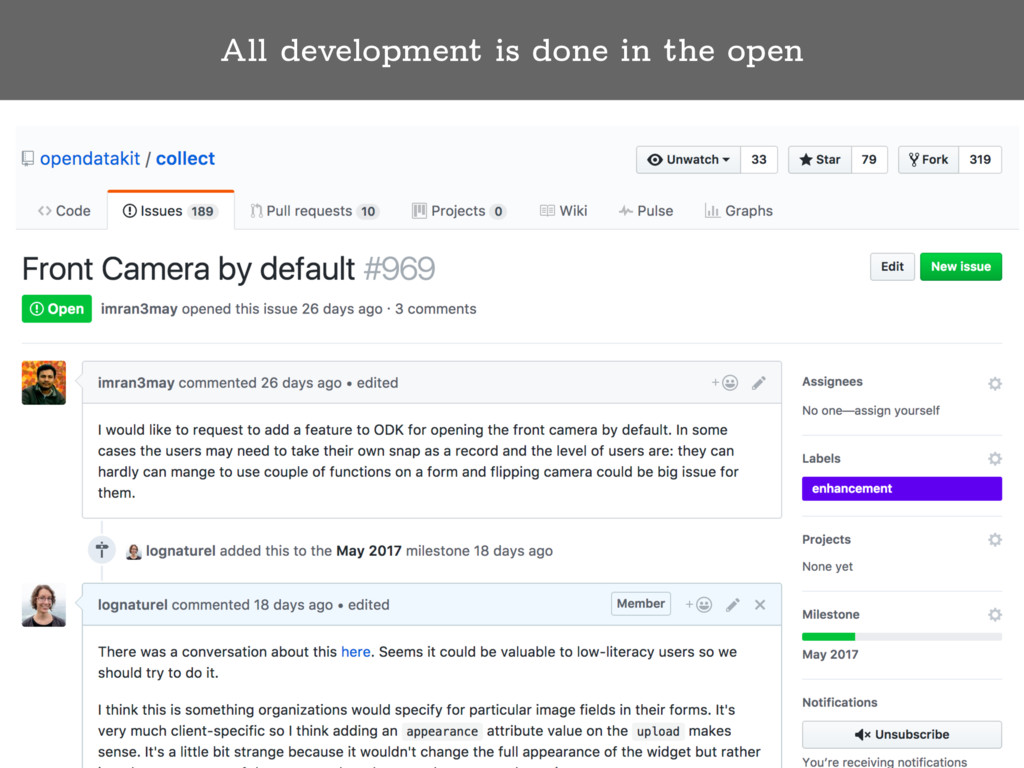This screenshot has height=768, width=1024.
Task: Click the milestone progress bar
Action: [902, 637]
